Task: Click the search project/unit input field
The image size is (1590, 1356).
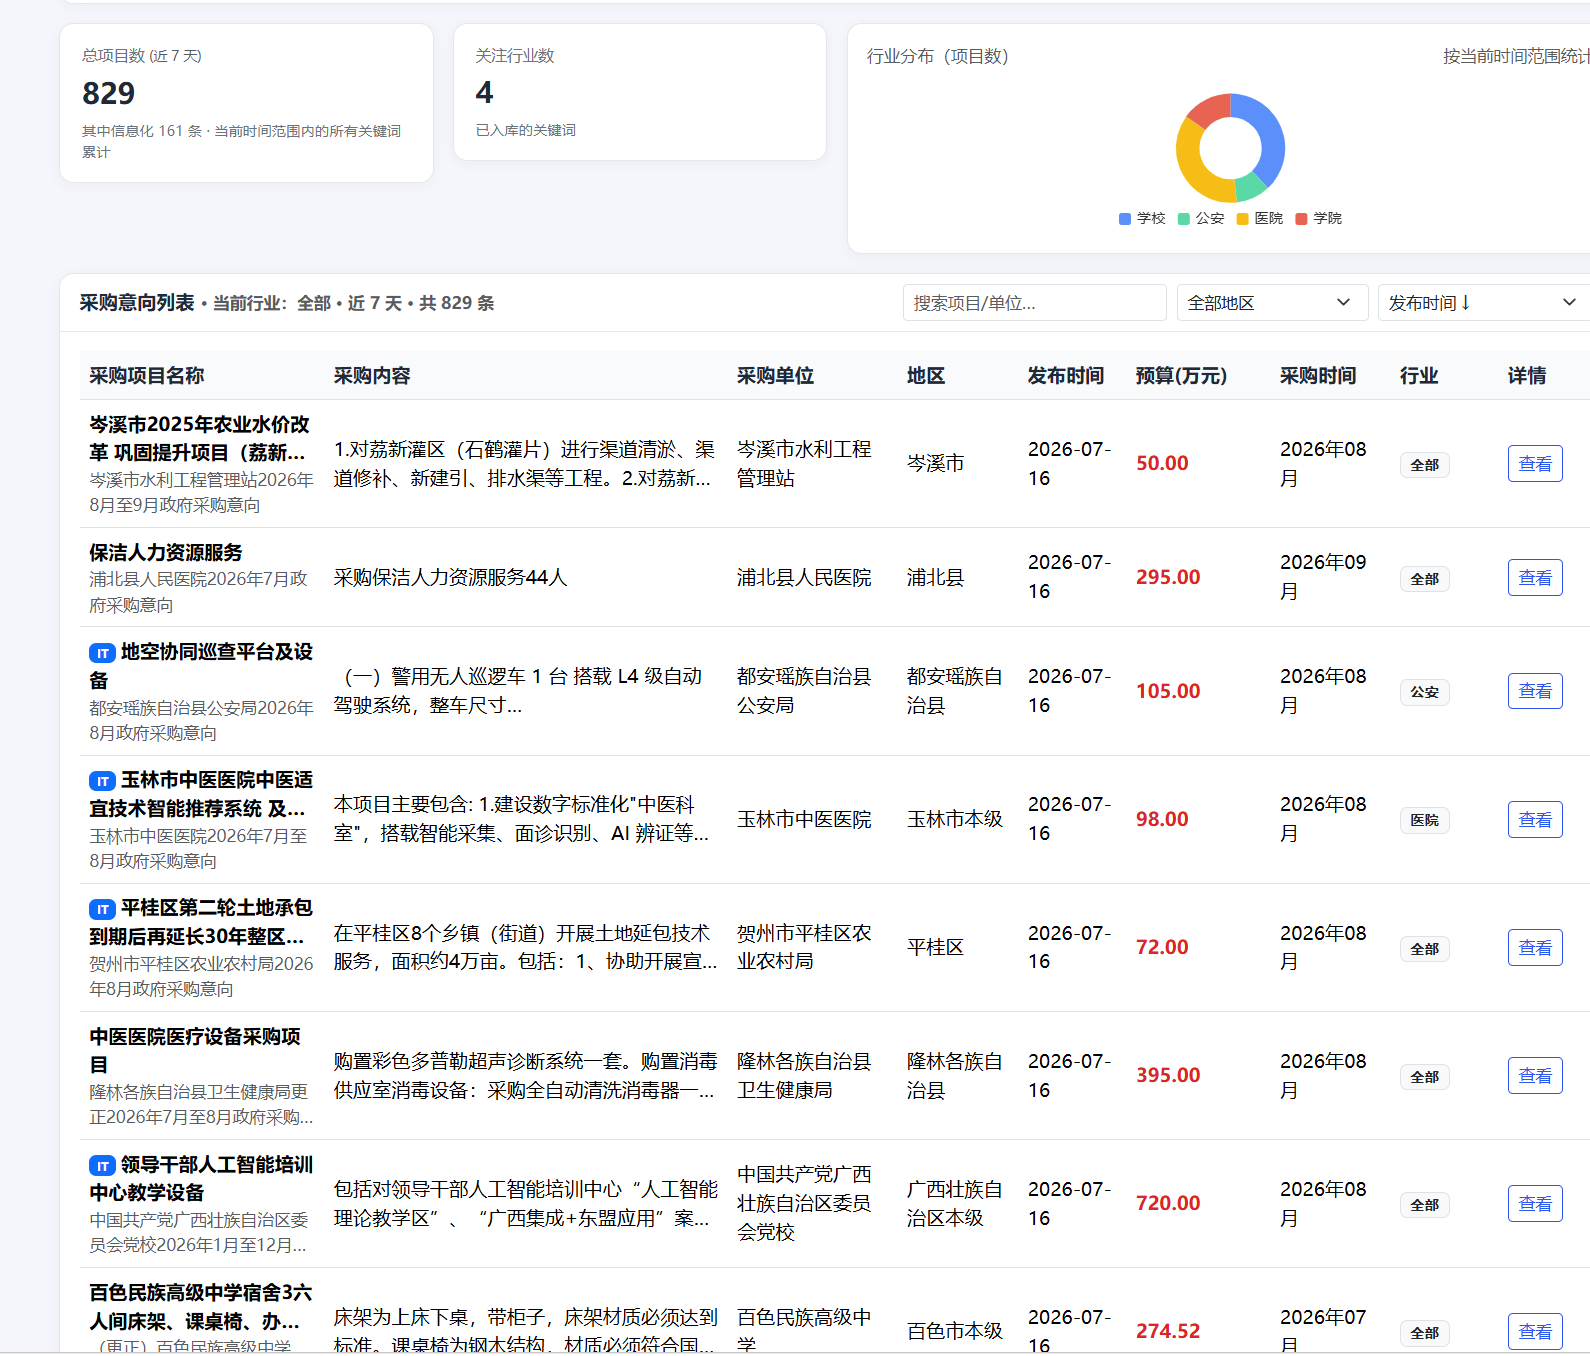Action: coord(1034,303)
